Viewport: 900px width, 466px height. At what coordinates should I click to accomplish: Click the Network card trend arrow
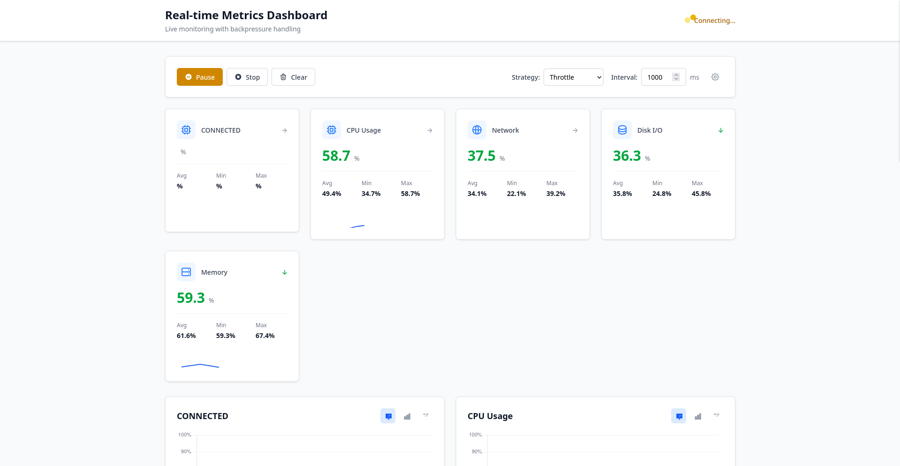point(575,130)
